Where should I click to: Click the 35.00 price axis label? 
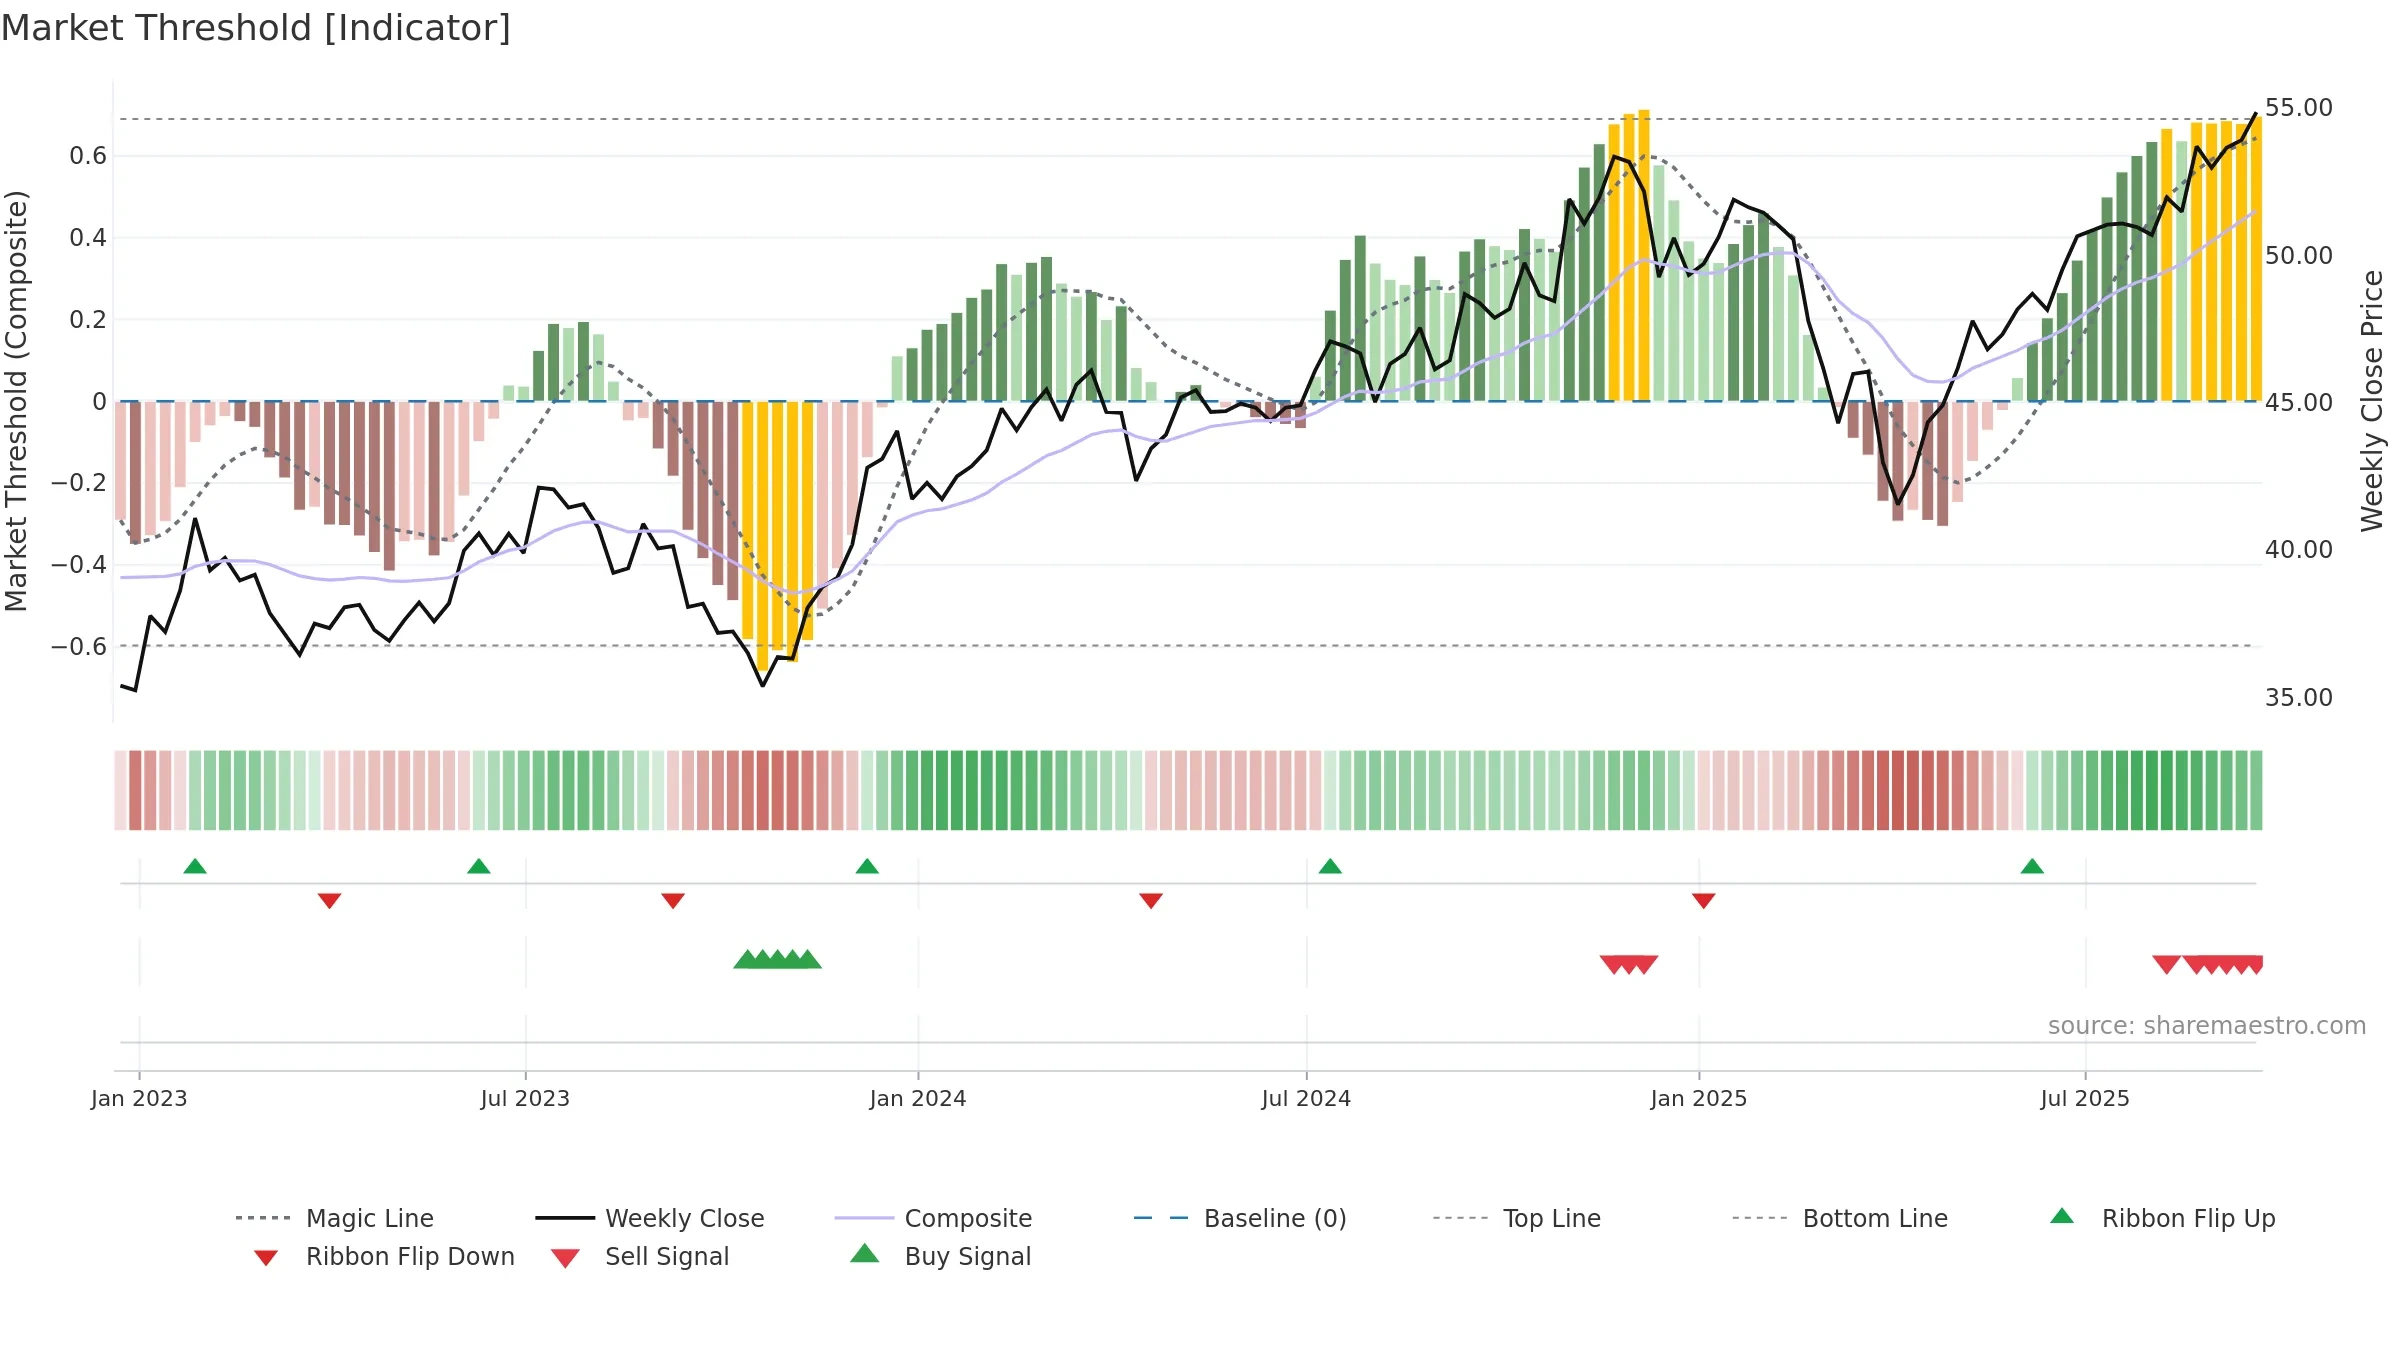(2299, 698)
